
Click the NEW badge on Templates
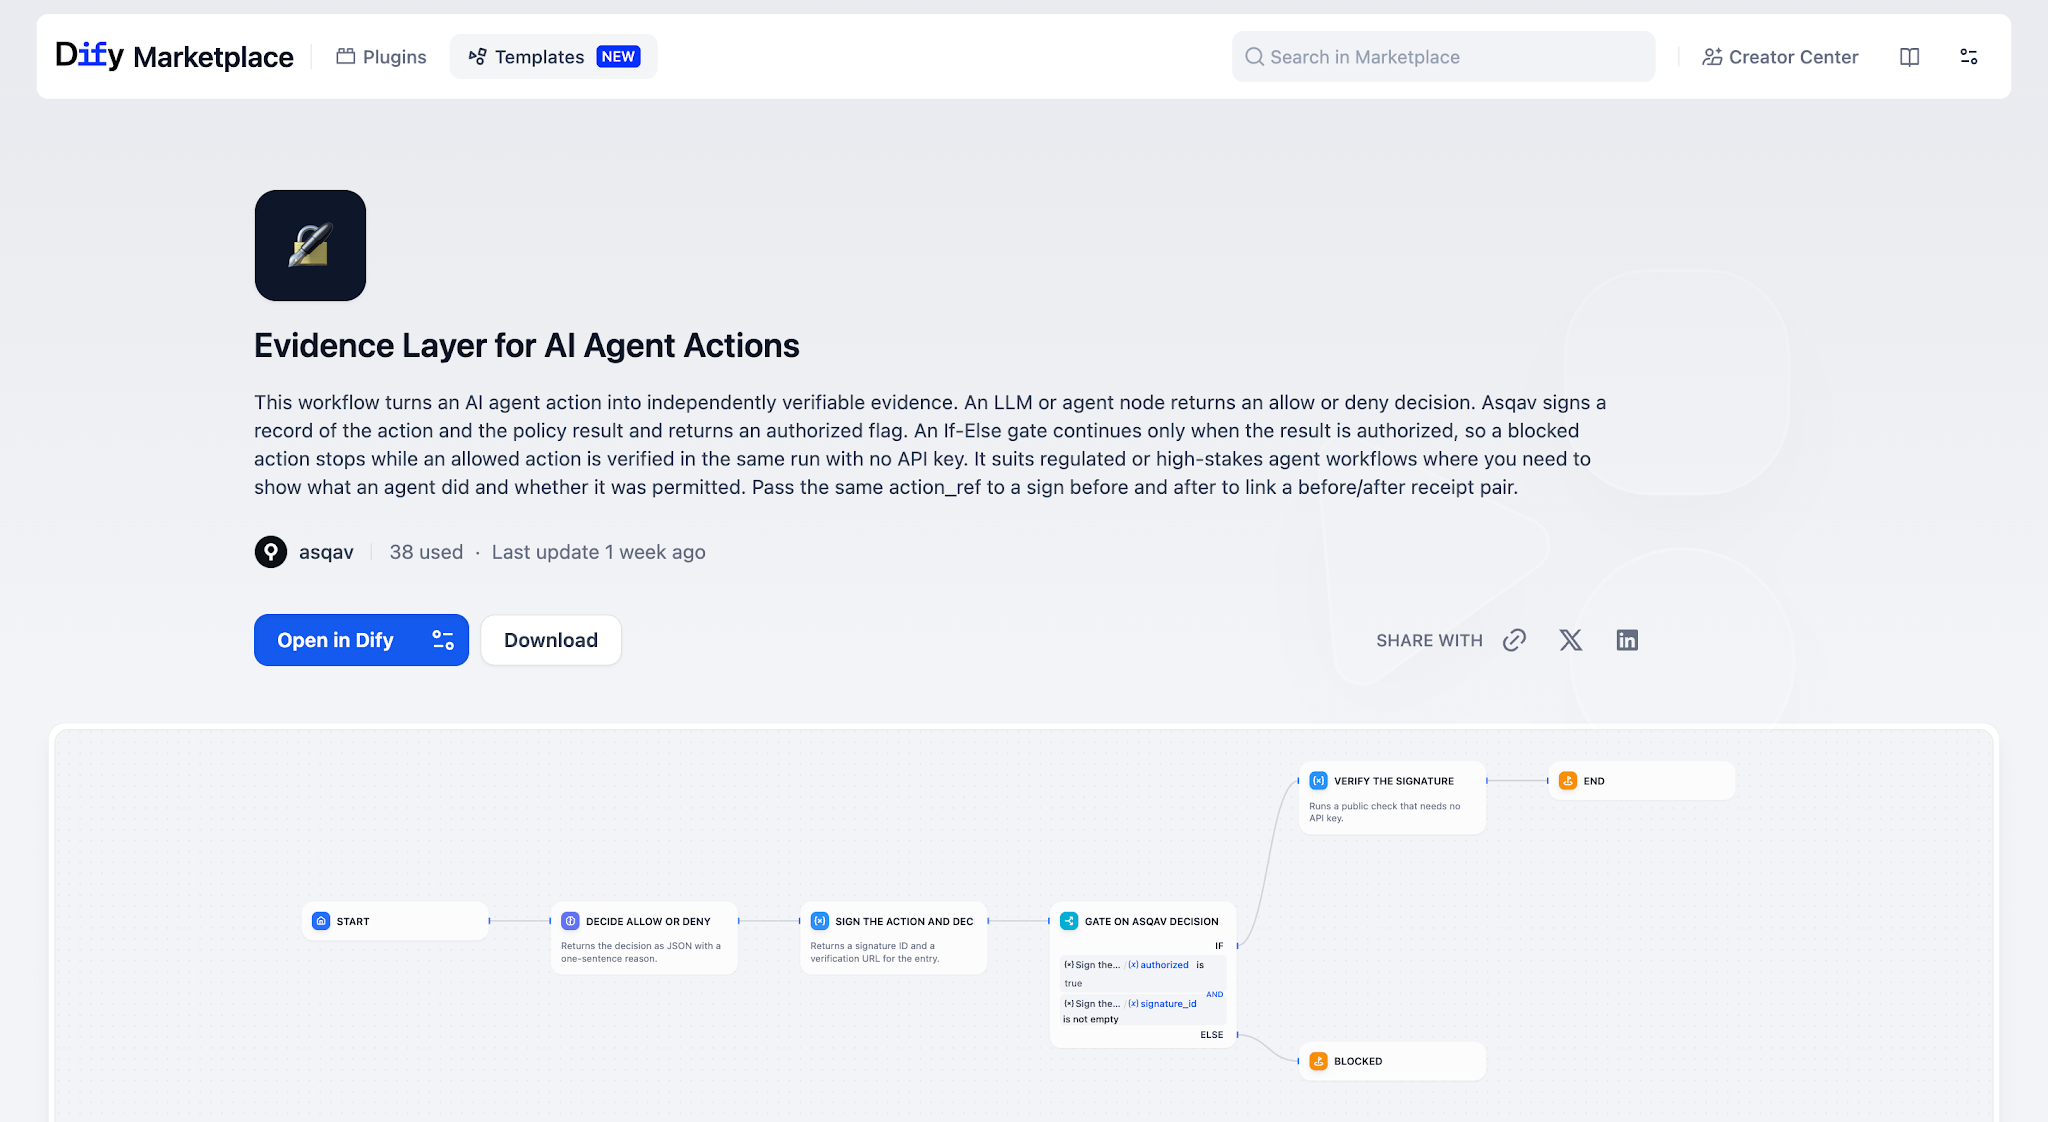[618, 57]
